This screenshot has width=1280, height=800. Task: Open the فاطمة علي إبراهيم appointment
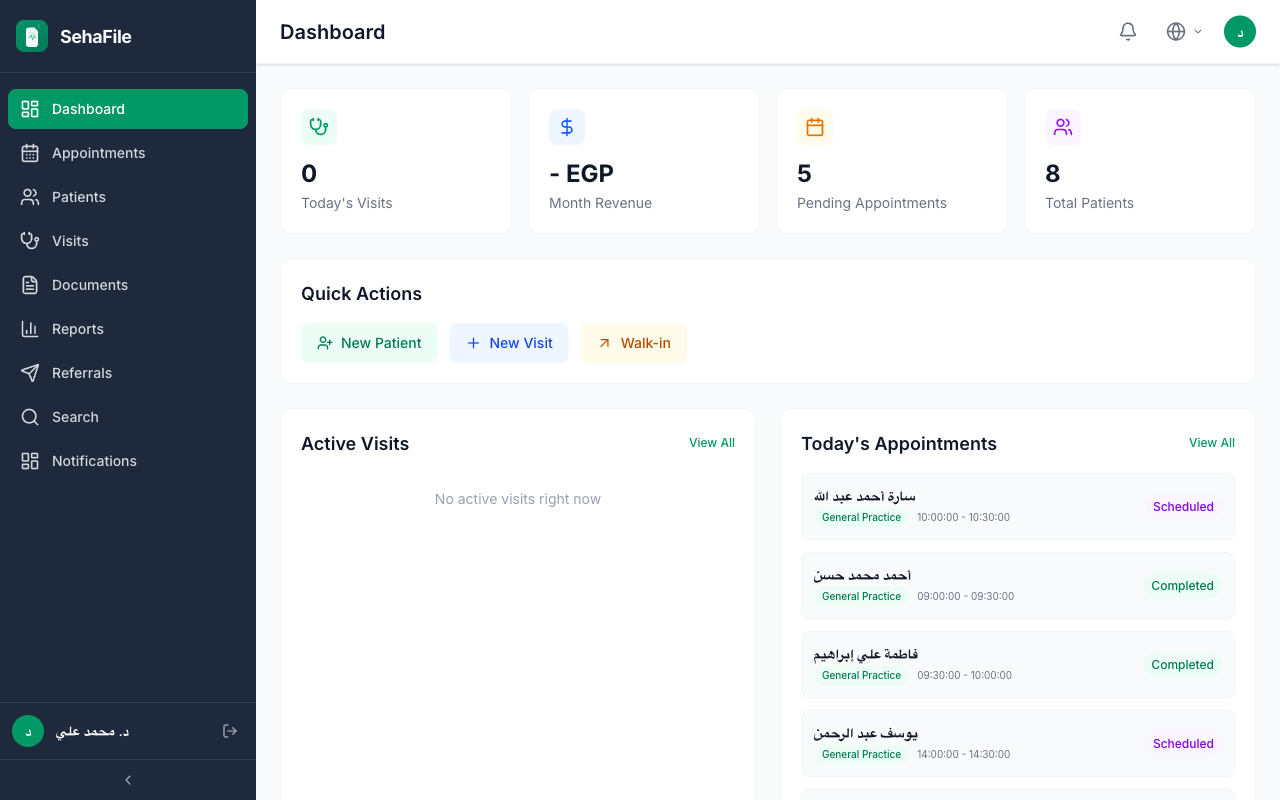point(1018,665)
